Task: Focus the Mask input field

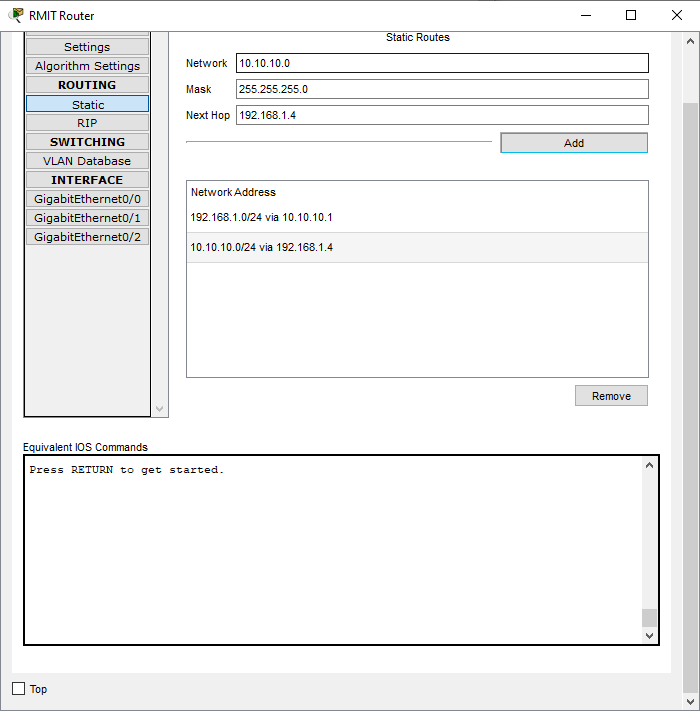Action: coord(442,89)
